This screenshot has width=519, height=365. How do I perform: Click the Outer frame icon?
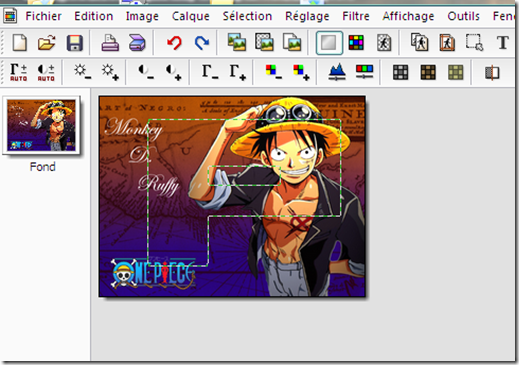(x=447, y=43)
